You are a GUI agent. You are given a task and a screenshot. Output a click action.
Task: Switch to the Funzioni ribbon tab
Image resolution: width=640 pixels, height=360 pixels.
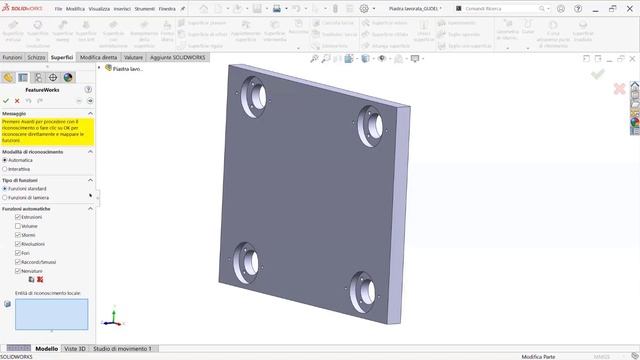12,58
